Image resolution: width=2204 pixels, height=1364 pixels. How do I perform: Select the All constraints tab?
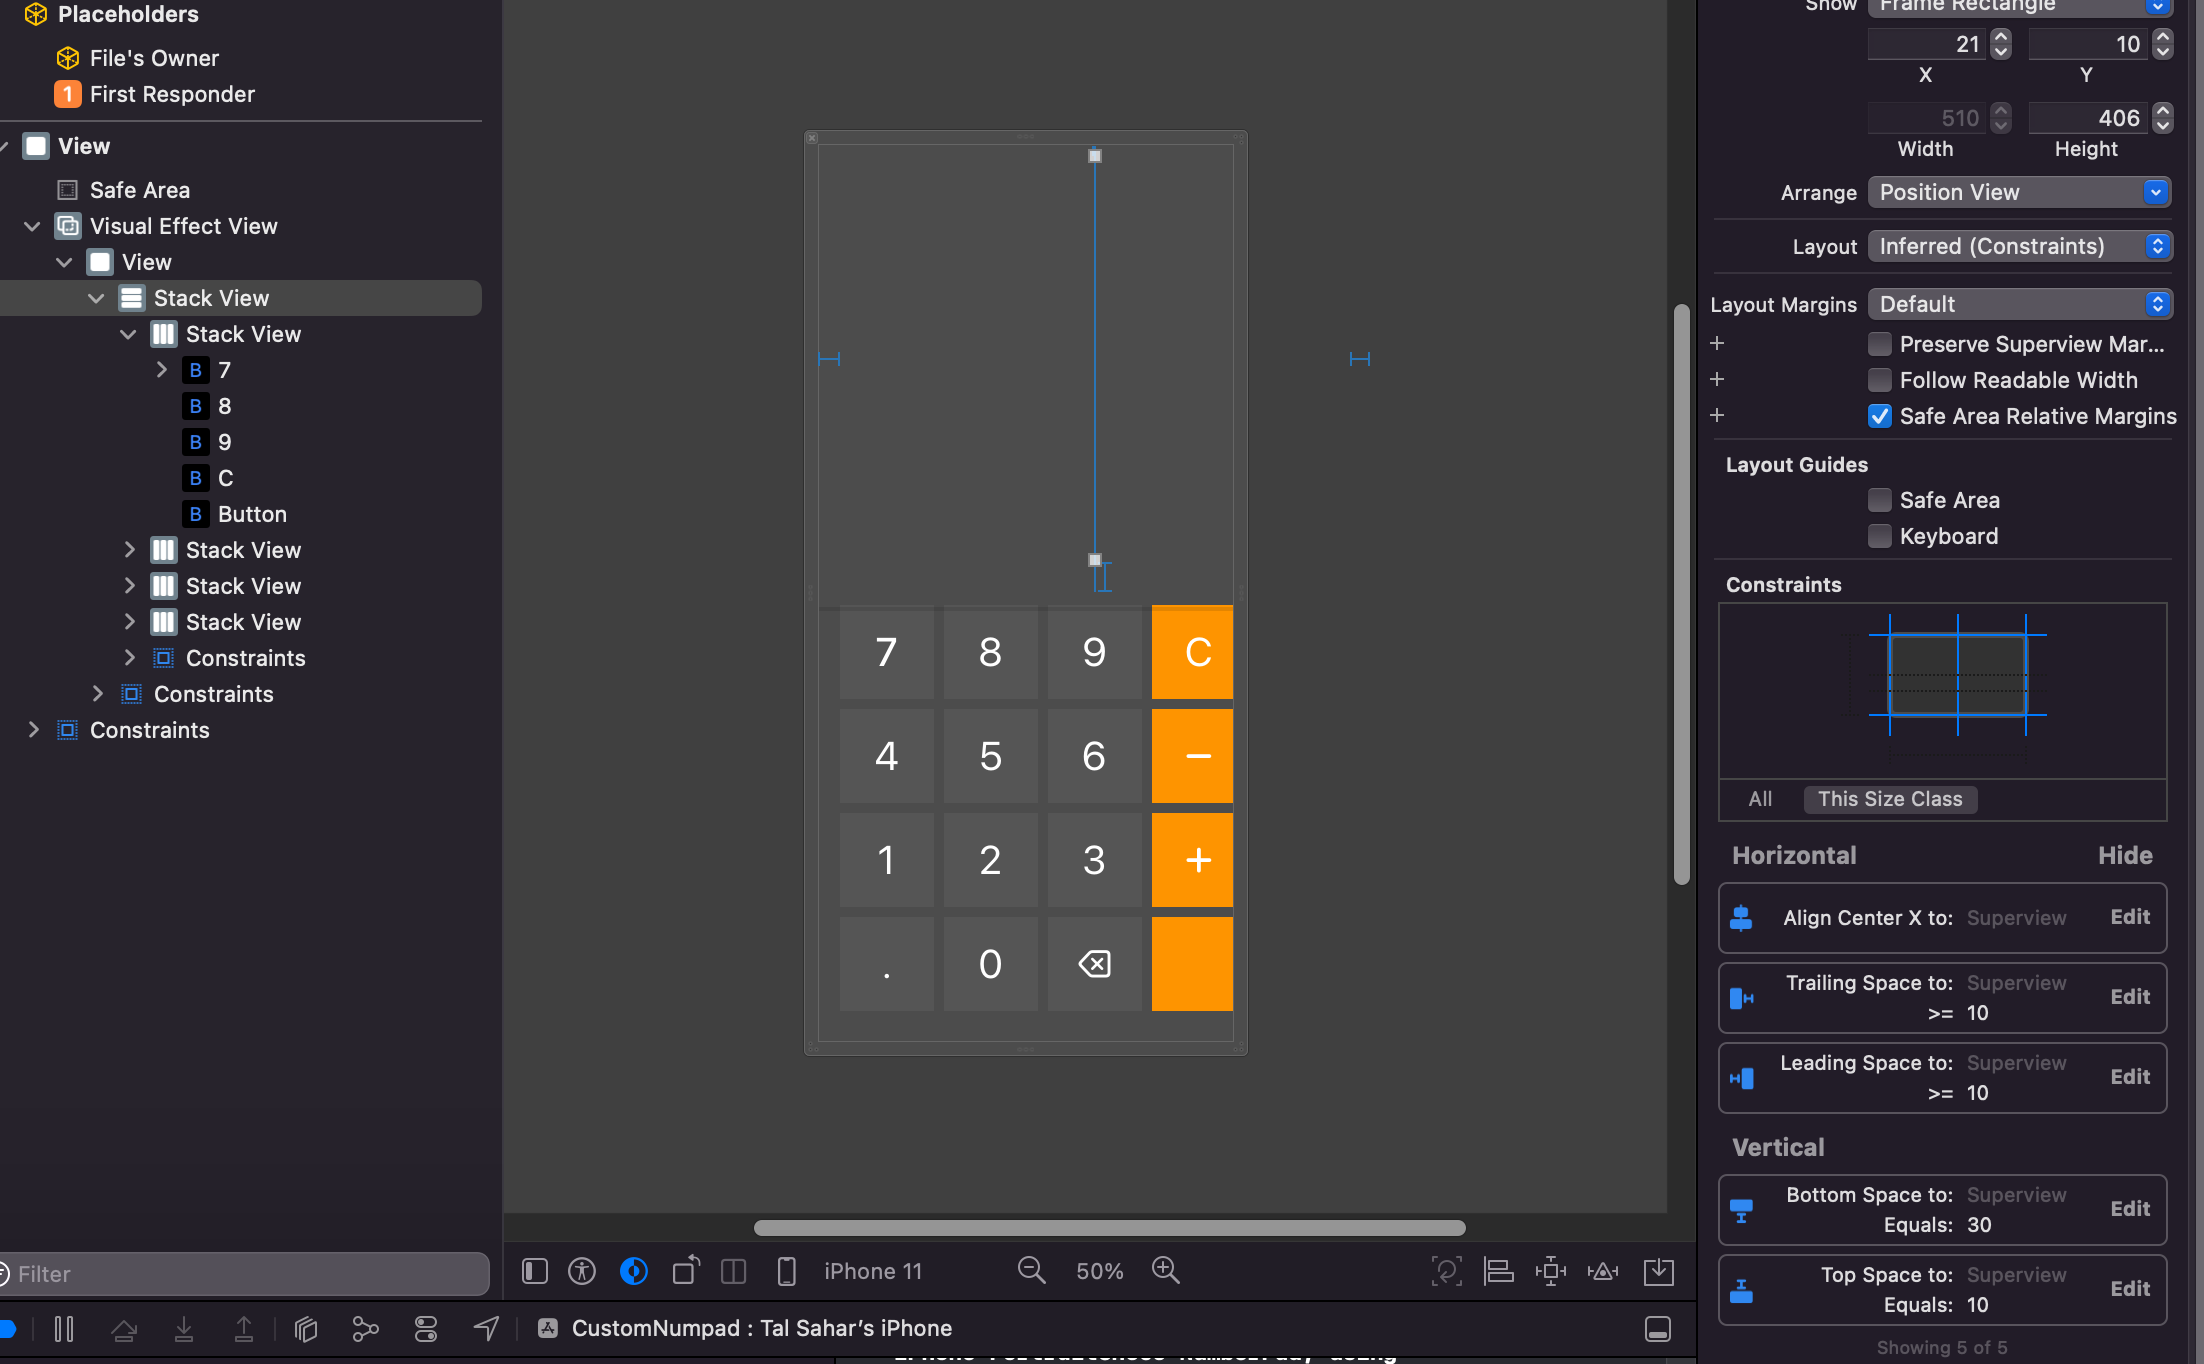coord(1760,799)
